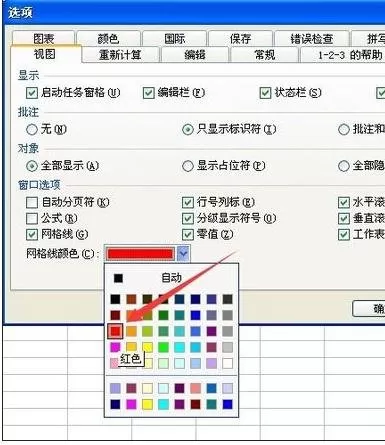Uncheck the 网格线 checkbox
Image resolution: width=385 pixels, height=445 pixels.
(x=32, y=234)
